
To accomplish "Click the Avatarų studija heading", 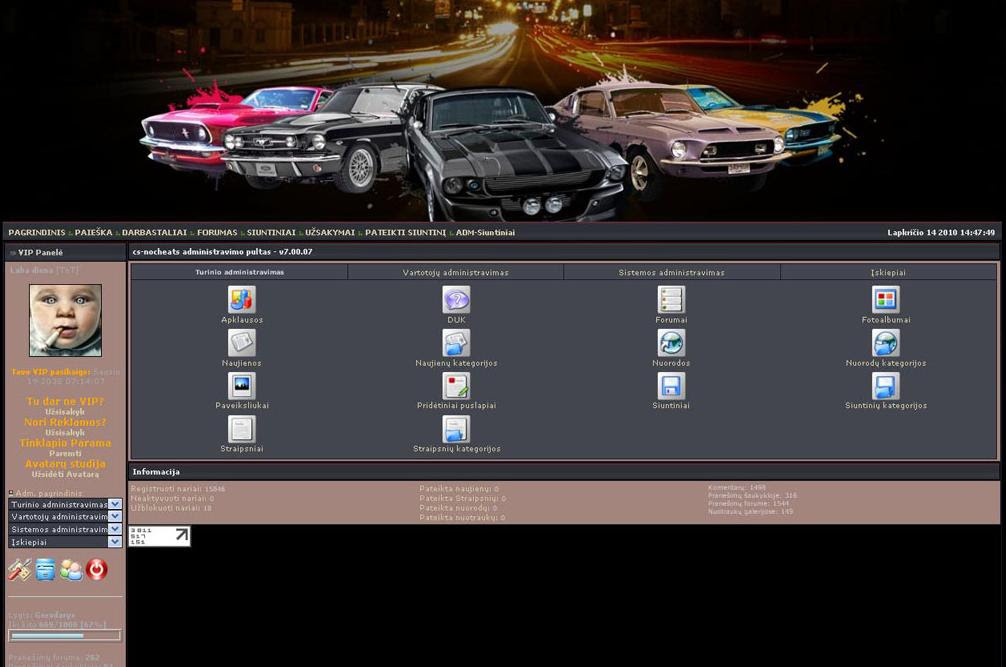I will 65,464.
